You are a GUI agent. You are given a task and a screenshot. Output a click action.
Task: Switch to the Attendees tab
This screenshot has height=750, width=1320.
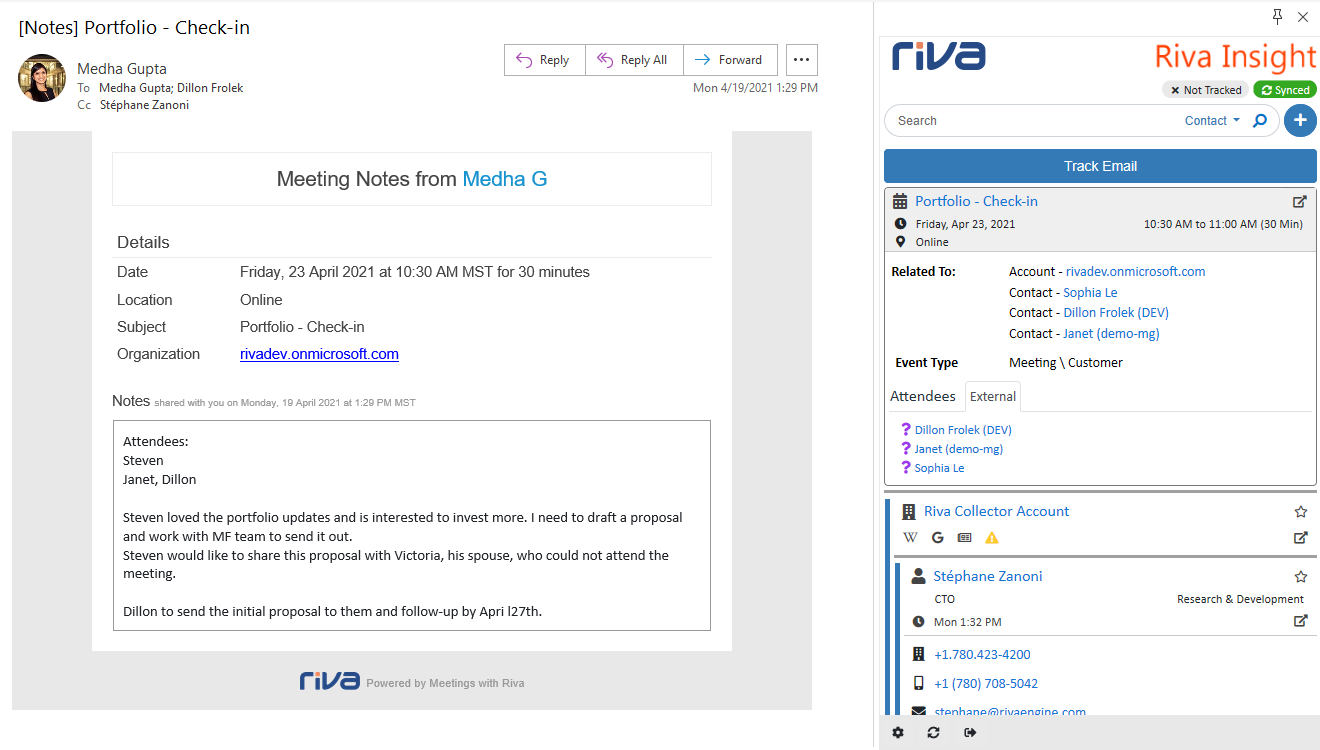pyautogui.click(x=923, y=396)
